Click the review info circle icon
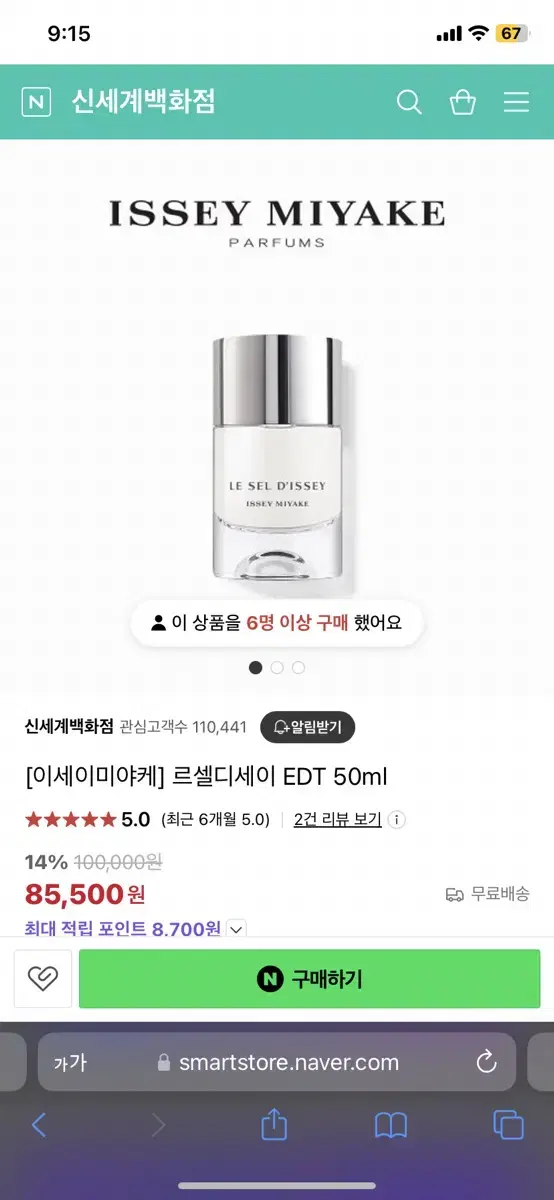554x1200 pixels. click(396, 820)
